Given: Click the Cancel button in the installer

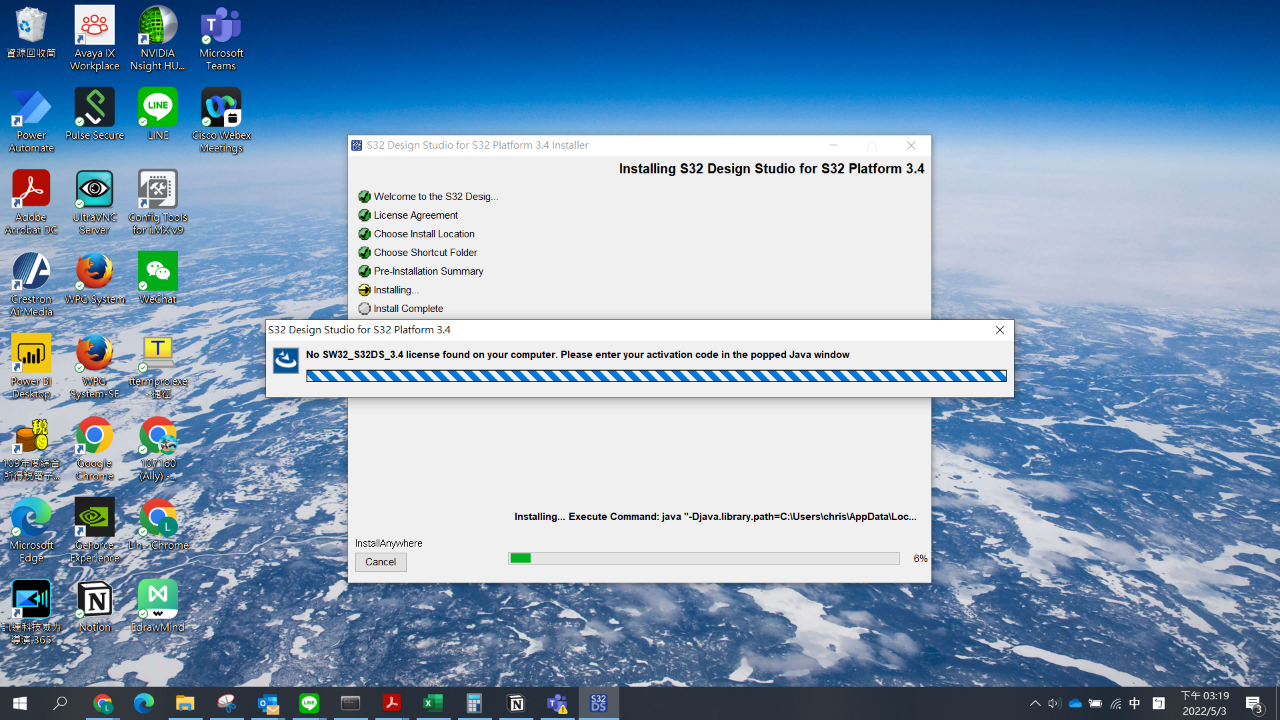Looking at the screenshot, I should [380, 562].
